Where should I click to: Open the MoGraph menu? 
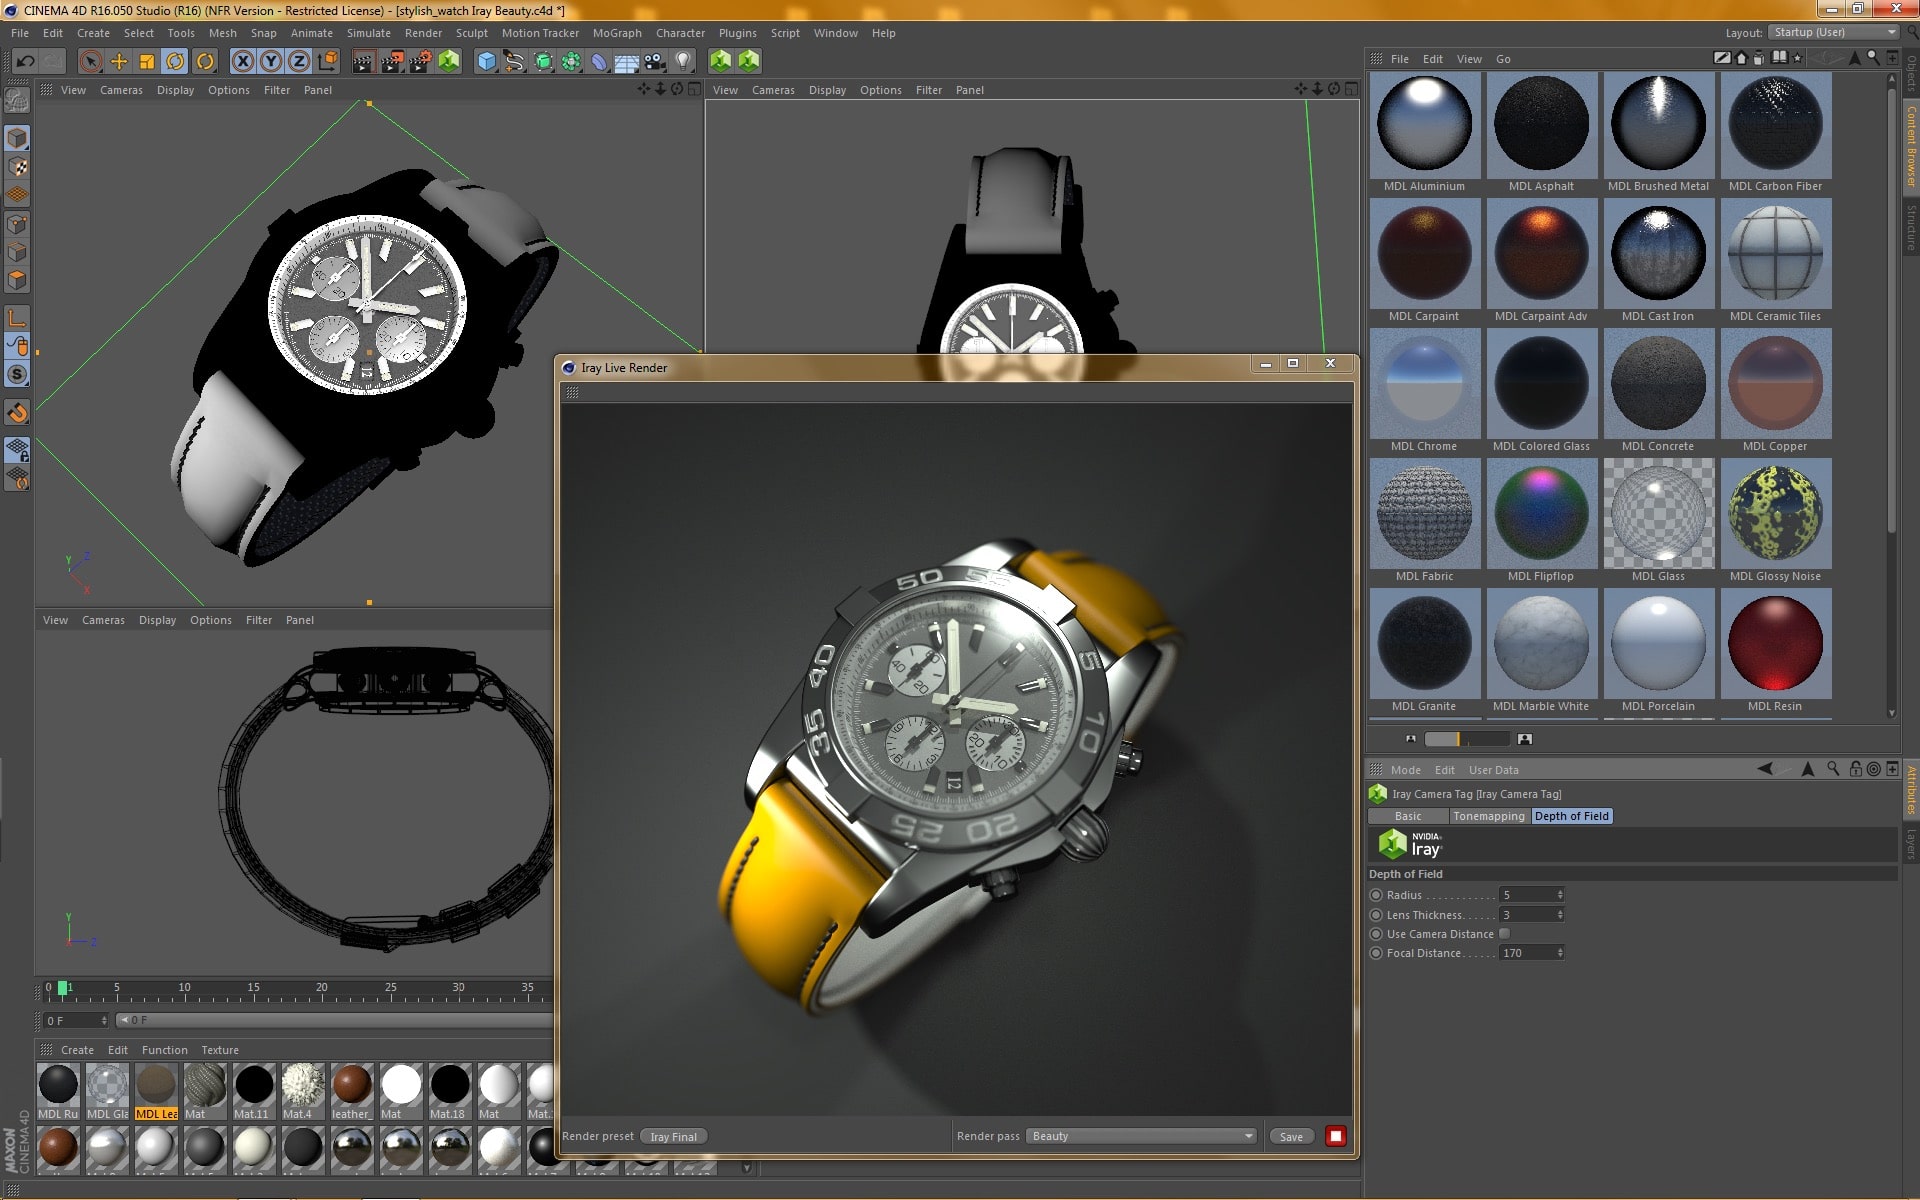click(x=616, y=33)
